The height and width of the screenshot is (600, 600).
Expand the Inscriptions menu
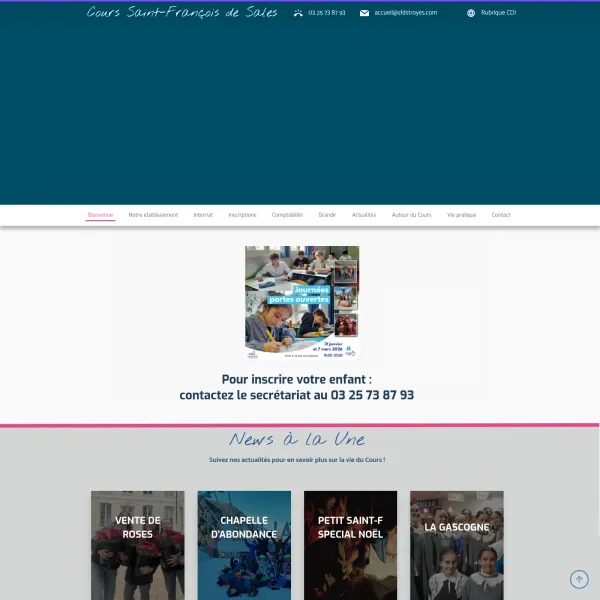click(x=242, y=215)
